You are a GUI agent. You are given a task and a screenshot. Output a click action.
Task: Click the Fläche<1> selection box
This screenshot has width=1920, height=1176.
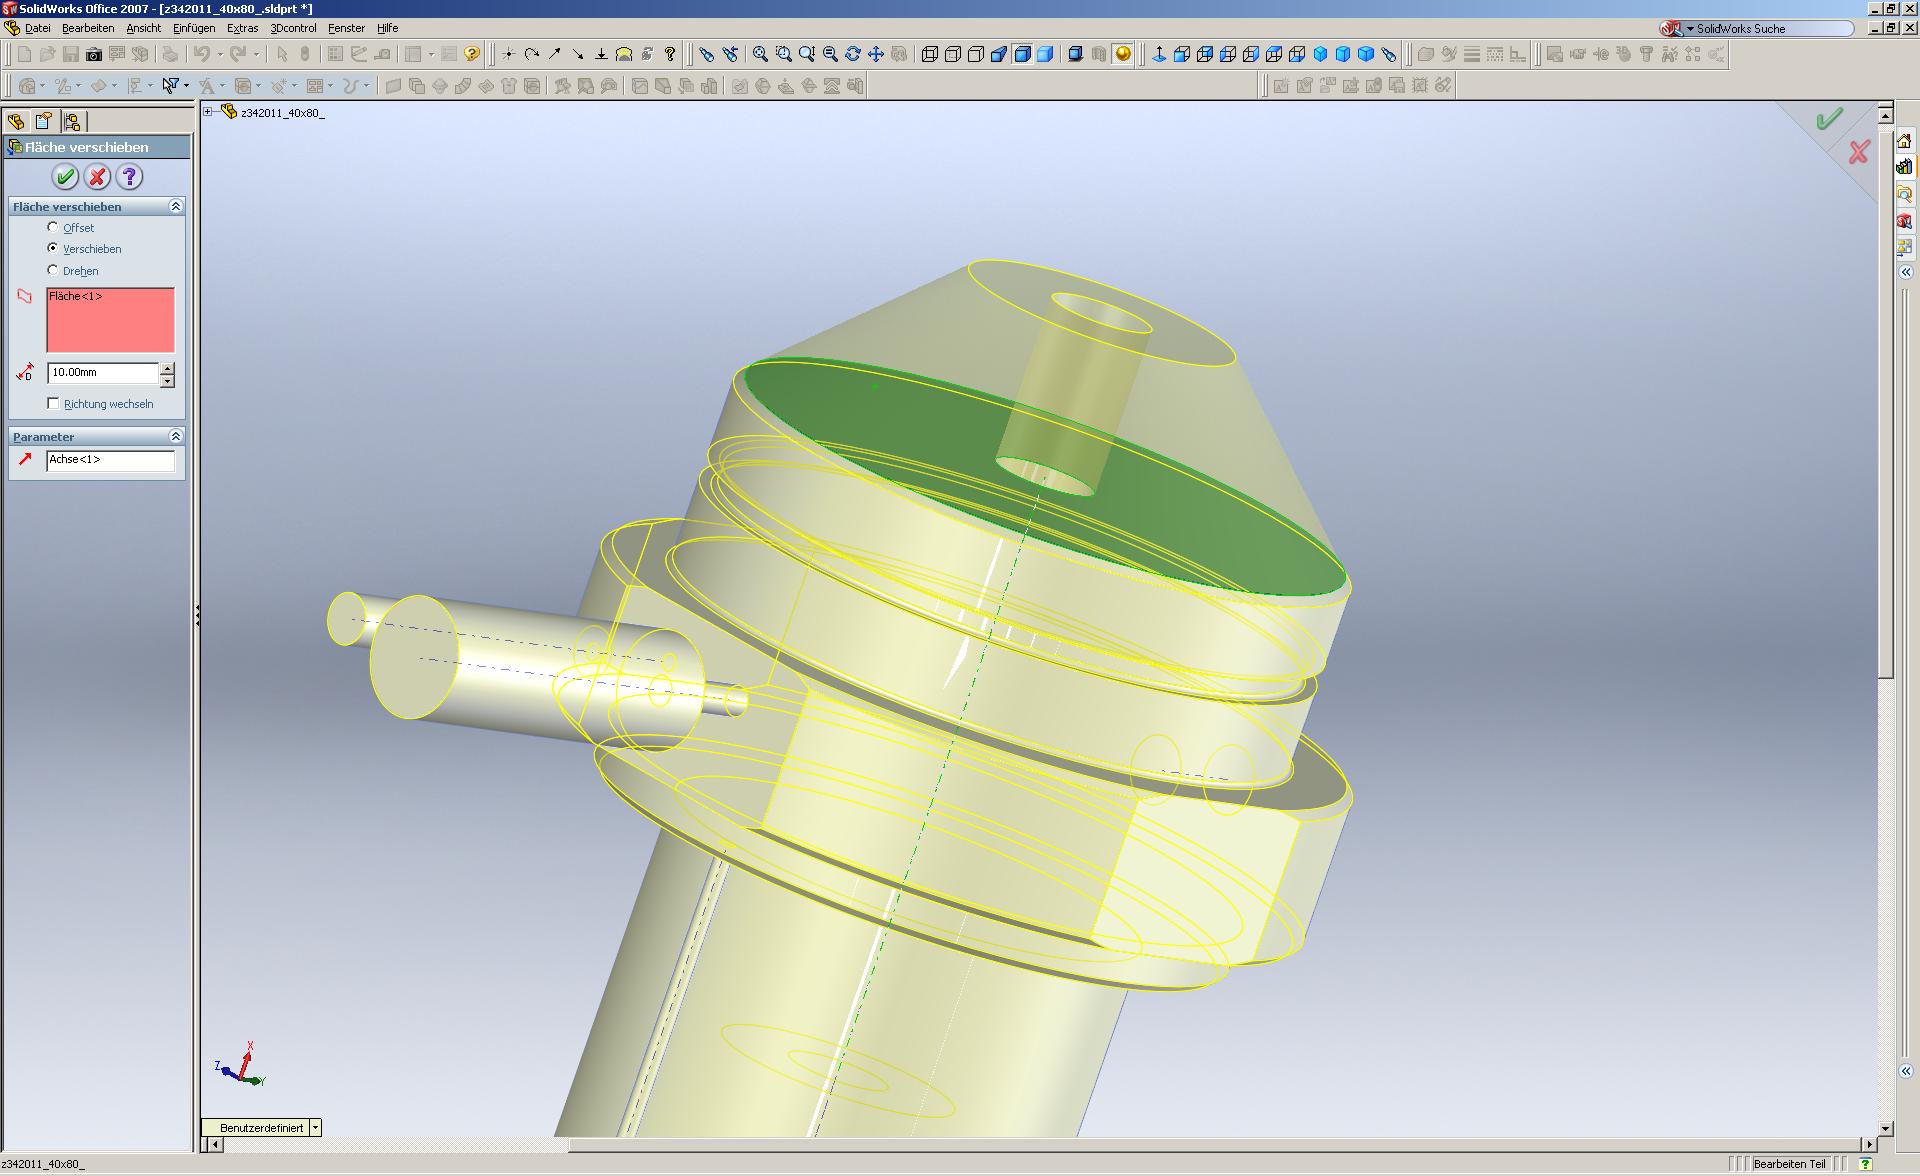coord(110,320)
